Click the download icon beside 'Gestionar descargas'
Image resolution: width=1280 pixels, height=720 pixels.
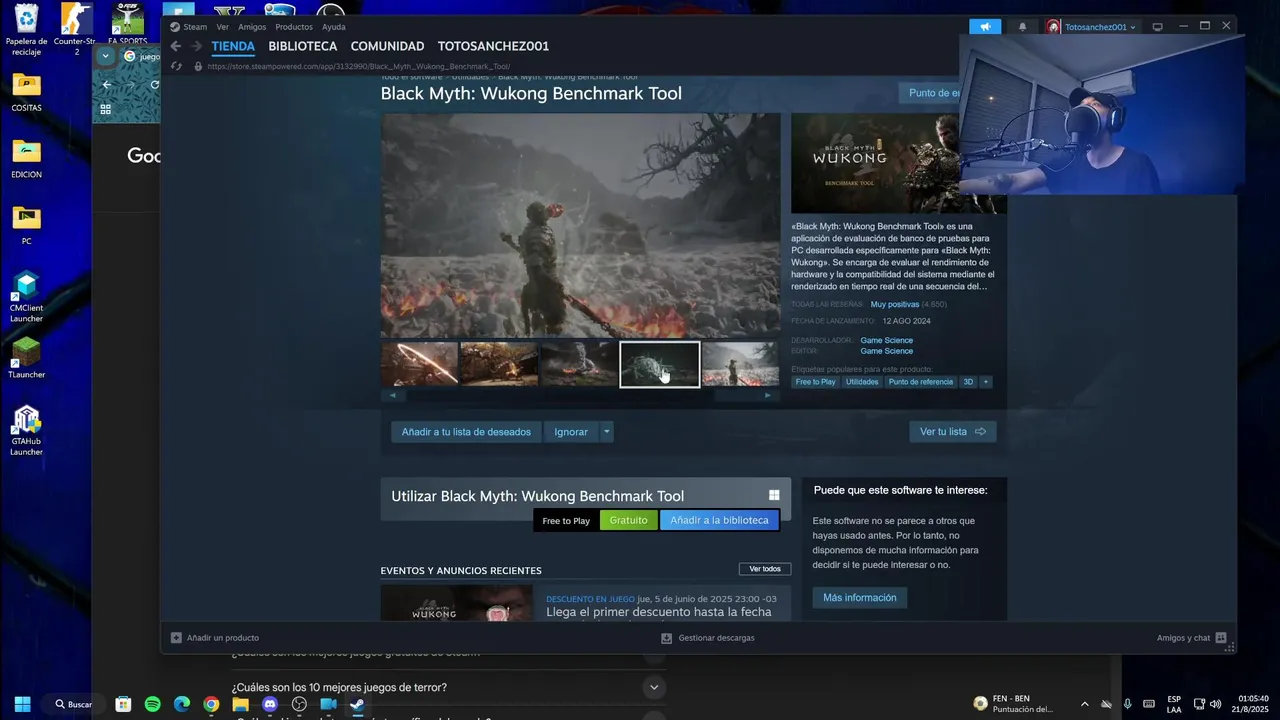(x=667, y=637)
